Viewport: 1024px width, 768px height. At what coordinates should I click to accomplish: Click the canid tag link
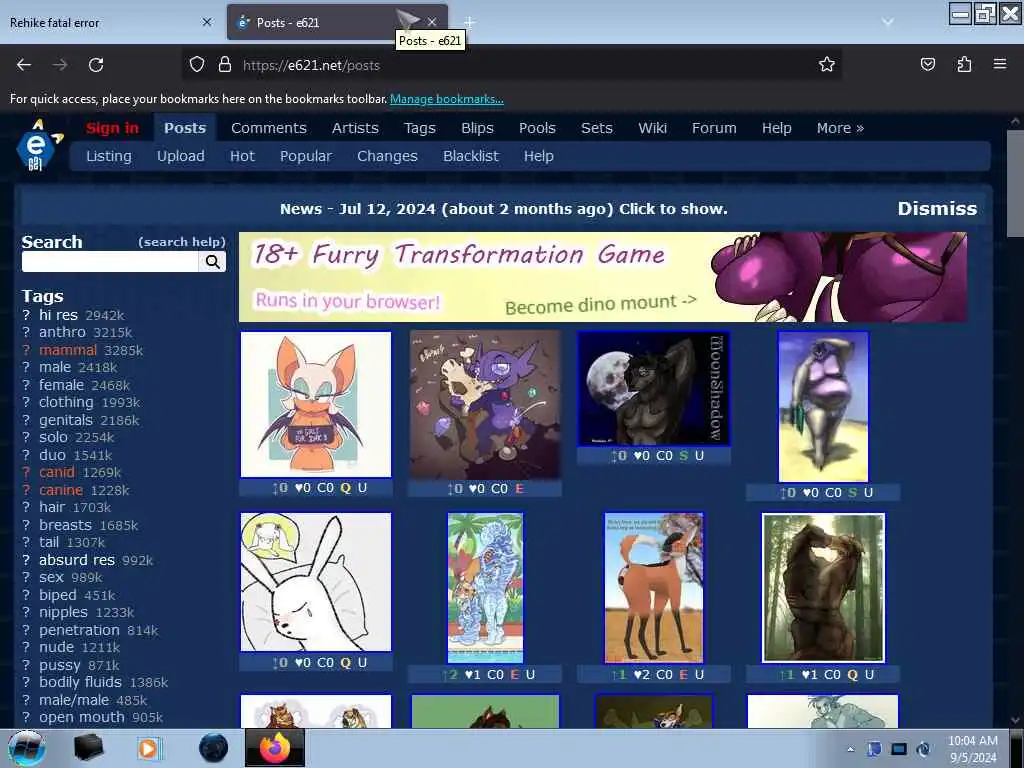pos(56,472)
